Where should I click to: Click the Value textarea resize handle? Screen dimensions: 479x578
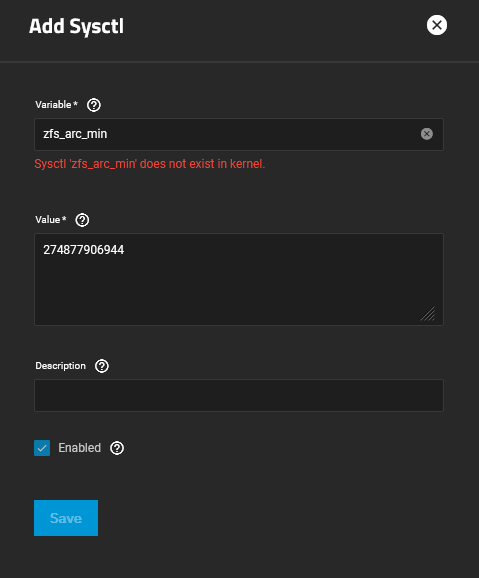tap(428, 314)
